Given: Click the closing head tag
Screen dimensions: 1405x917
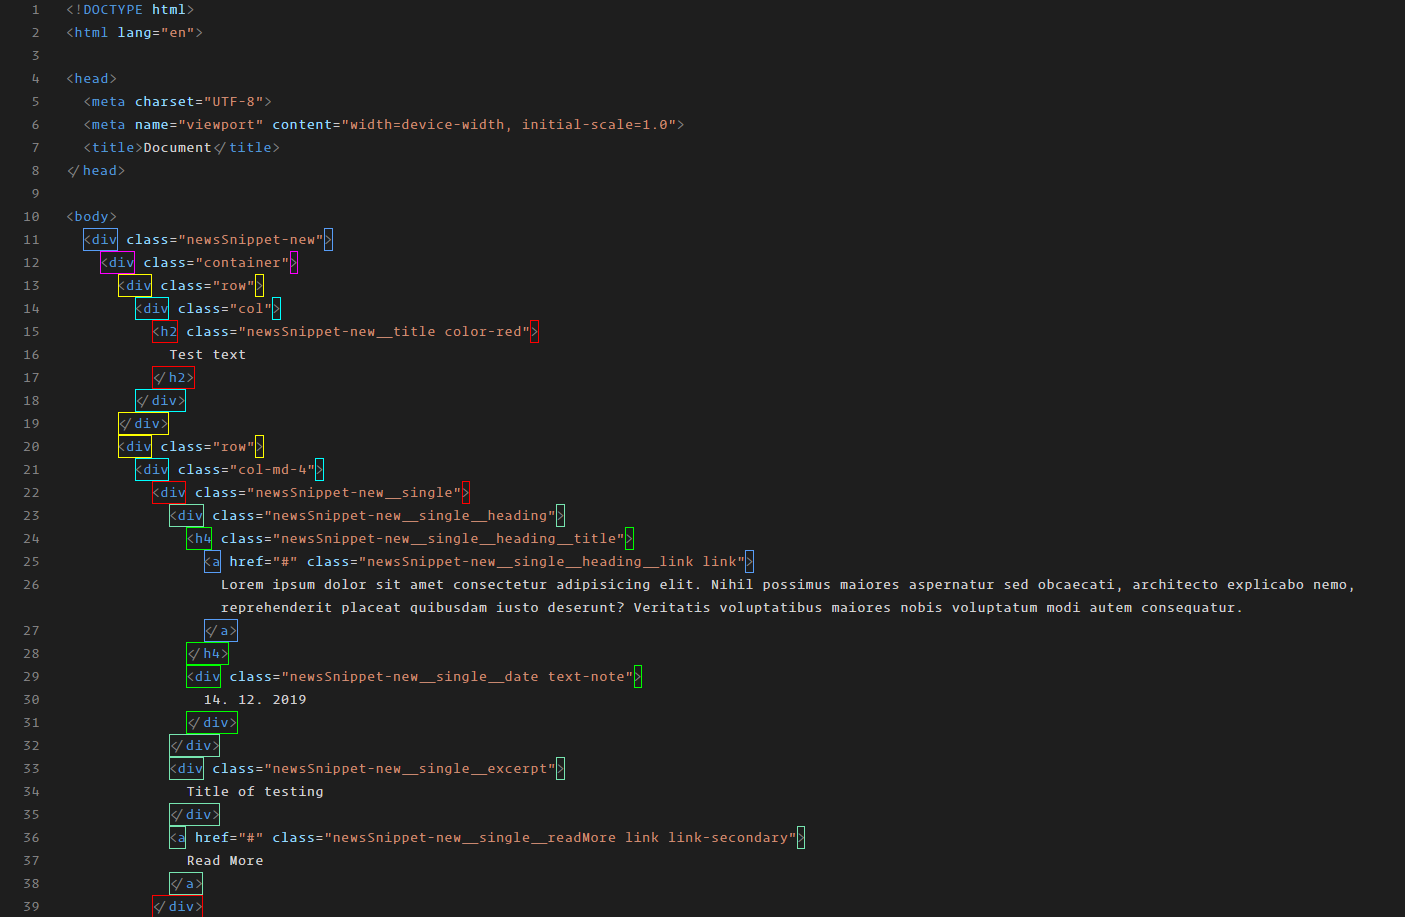Looking at the screenshot, I should [x=96, y=171].
